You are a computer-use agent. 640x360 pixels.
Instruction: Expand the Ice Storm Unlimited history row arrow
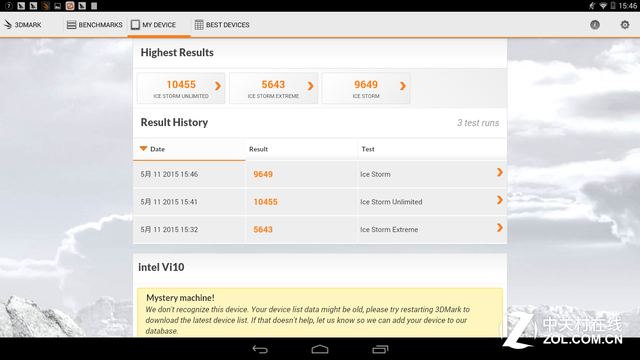click(500, 200)
